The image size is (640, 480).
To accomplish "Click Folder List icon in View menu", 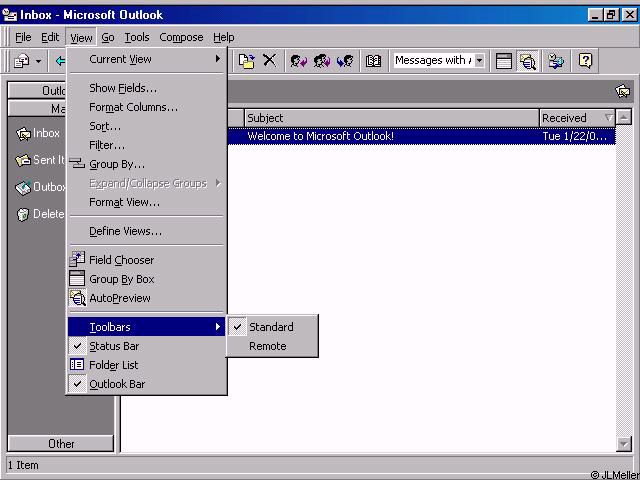I will (x=77, y=364).
